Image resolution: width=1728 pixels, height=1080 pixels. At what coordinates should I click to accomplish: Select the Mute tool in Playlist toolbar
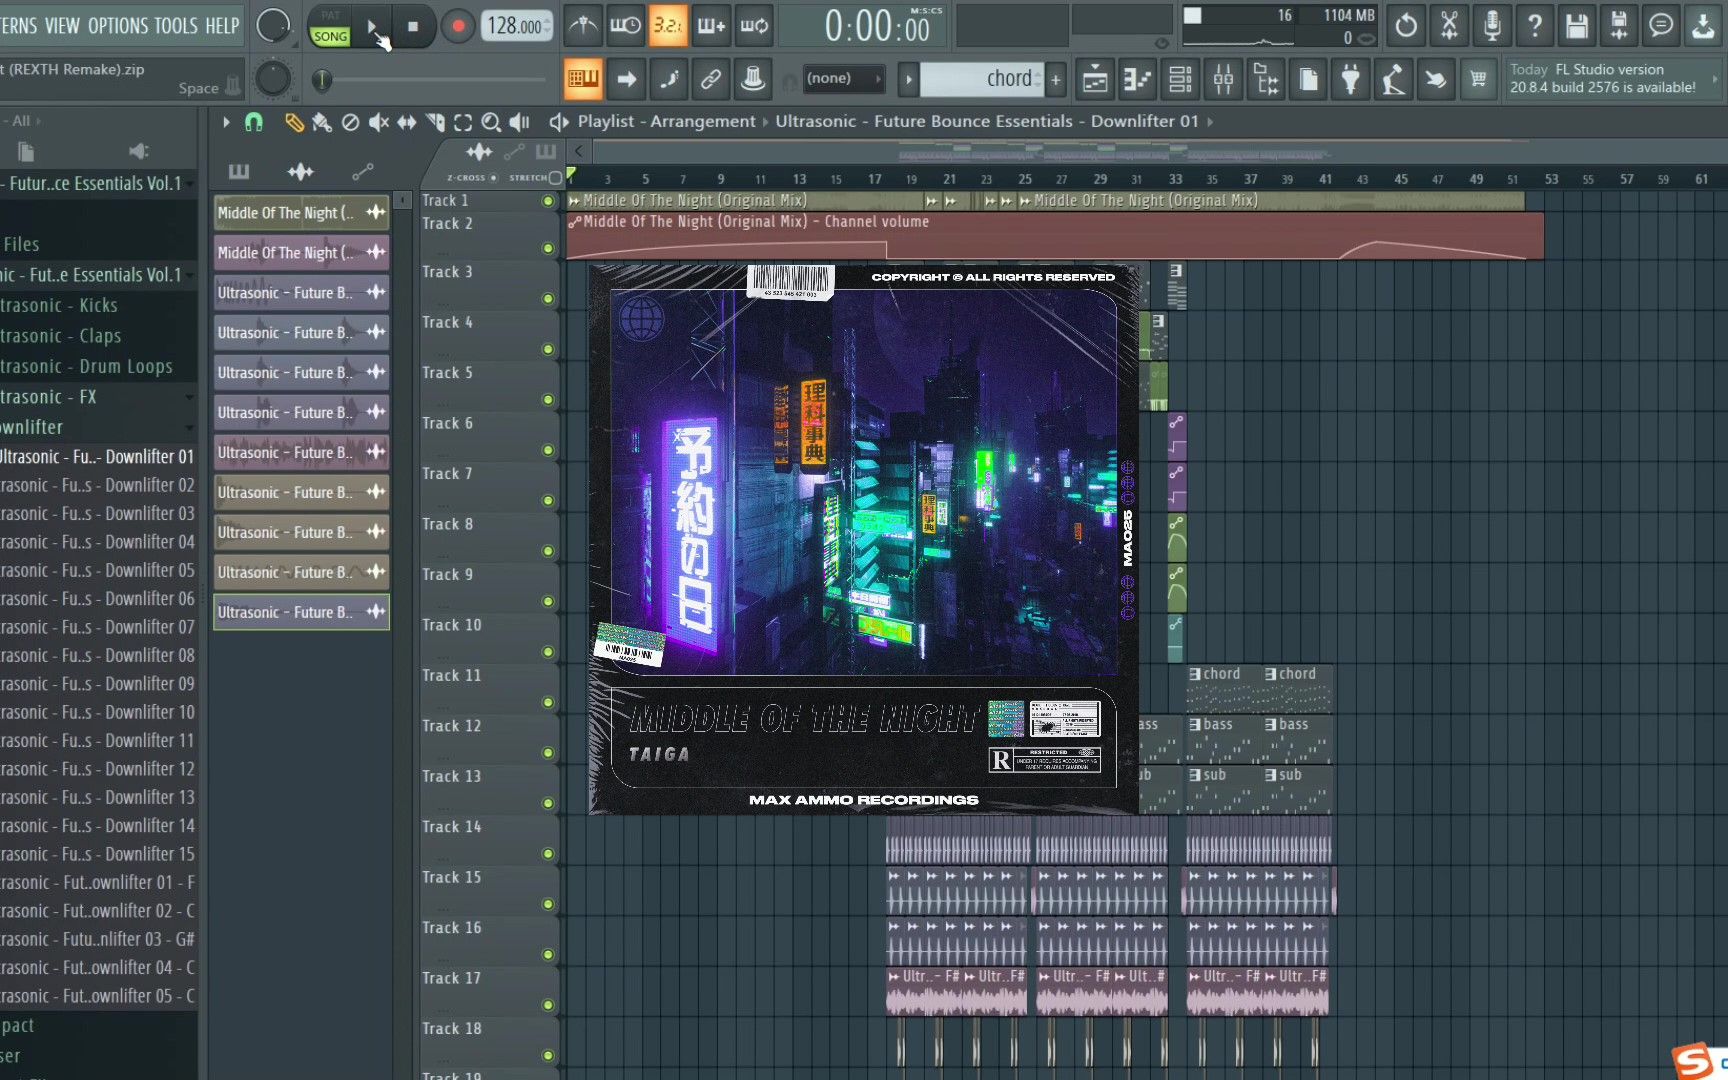378,122
